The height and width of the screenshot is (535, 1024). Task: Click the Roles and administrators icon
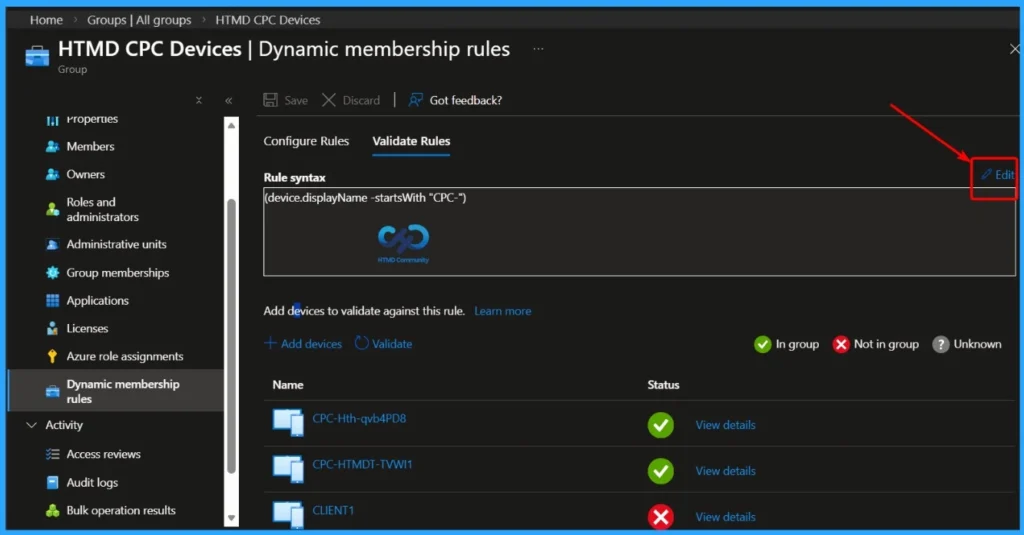click(52, 209)
